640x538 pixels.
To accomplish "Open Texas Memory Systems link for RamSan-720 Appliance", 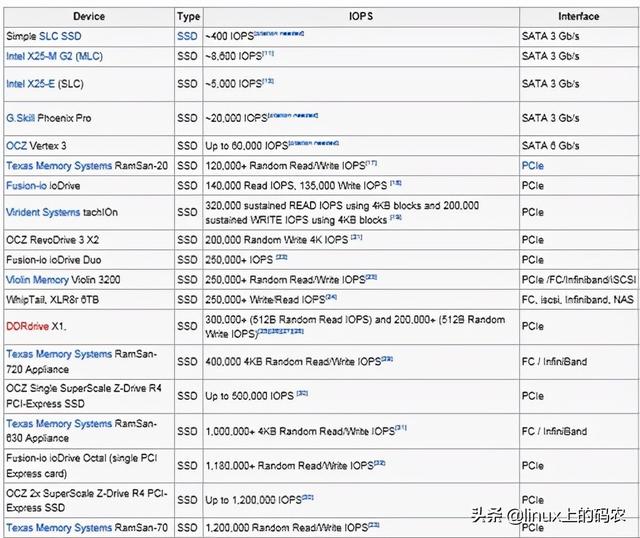I will [x=59, y=354].
